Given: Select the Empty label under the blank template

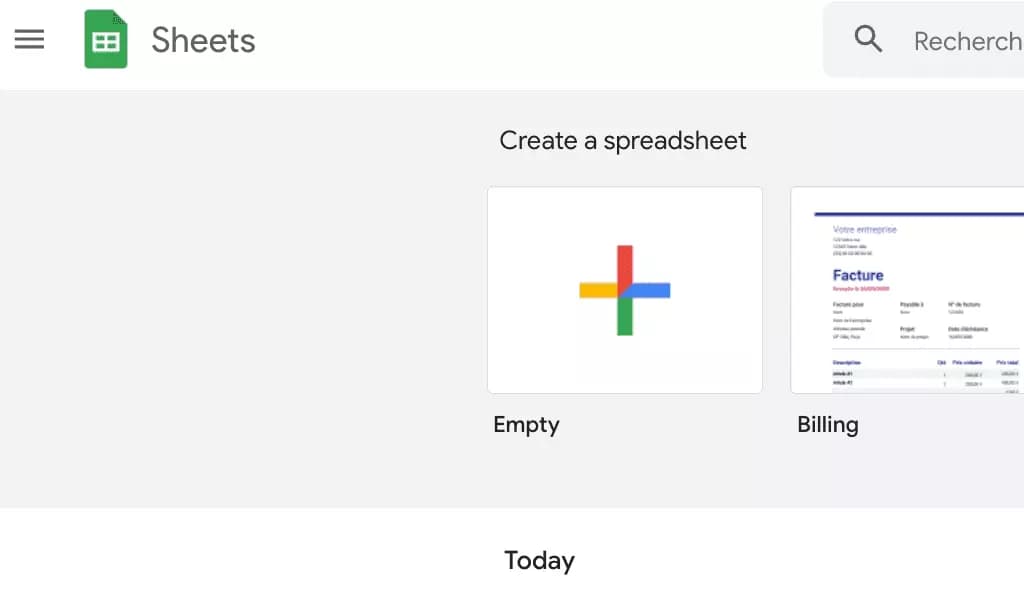Looking at the screenshot, I should click(526, 425).
